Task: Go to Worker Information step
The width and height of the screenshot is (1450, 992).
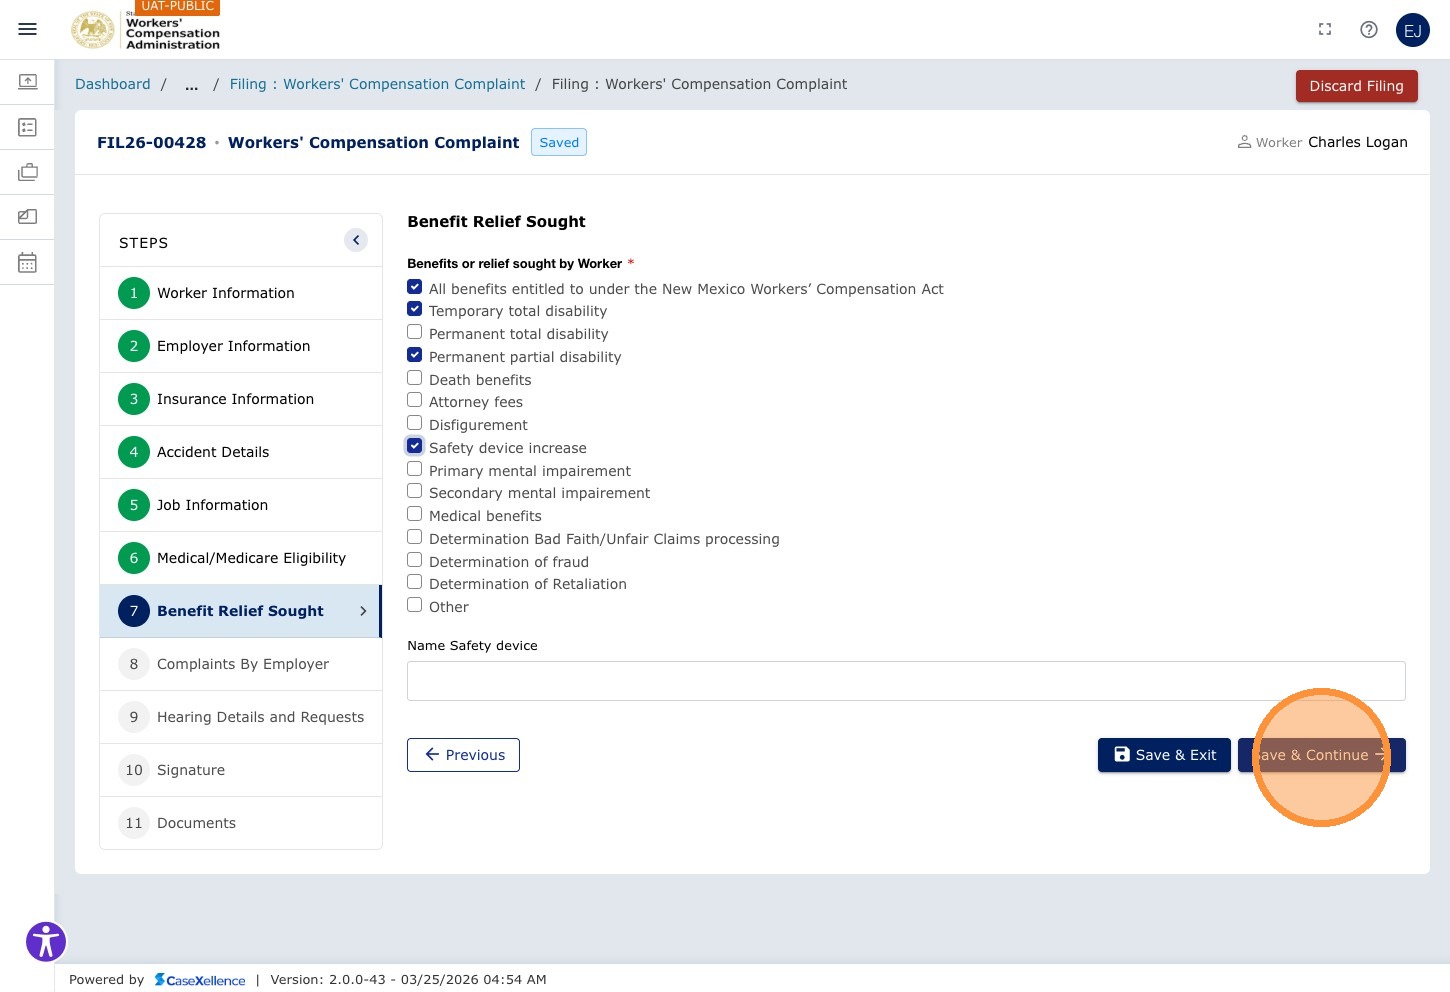Action: pos(241,293)
